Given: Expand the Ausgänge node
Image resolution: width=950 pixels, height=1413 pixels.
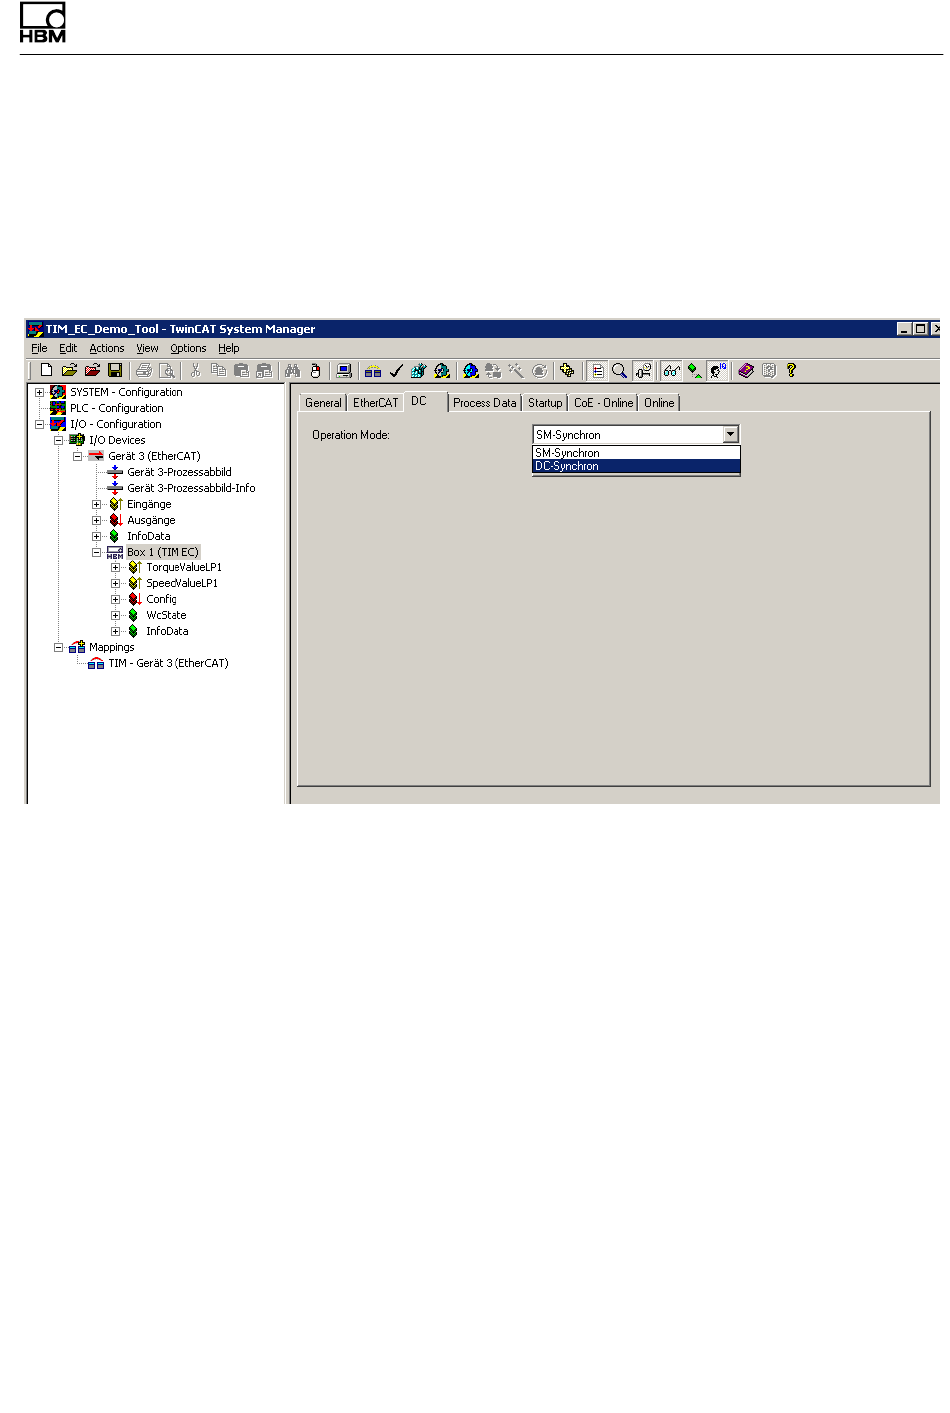Looking at the screenshot, I should coord(97,520).
